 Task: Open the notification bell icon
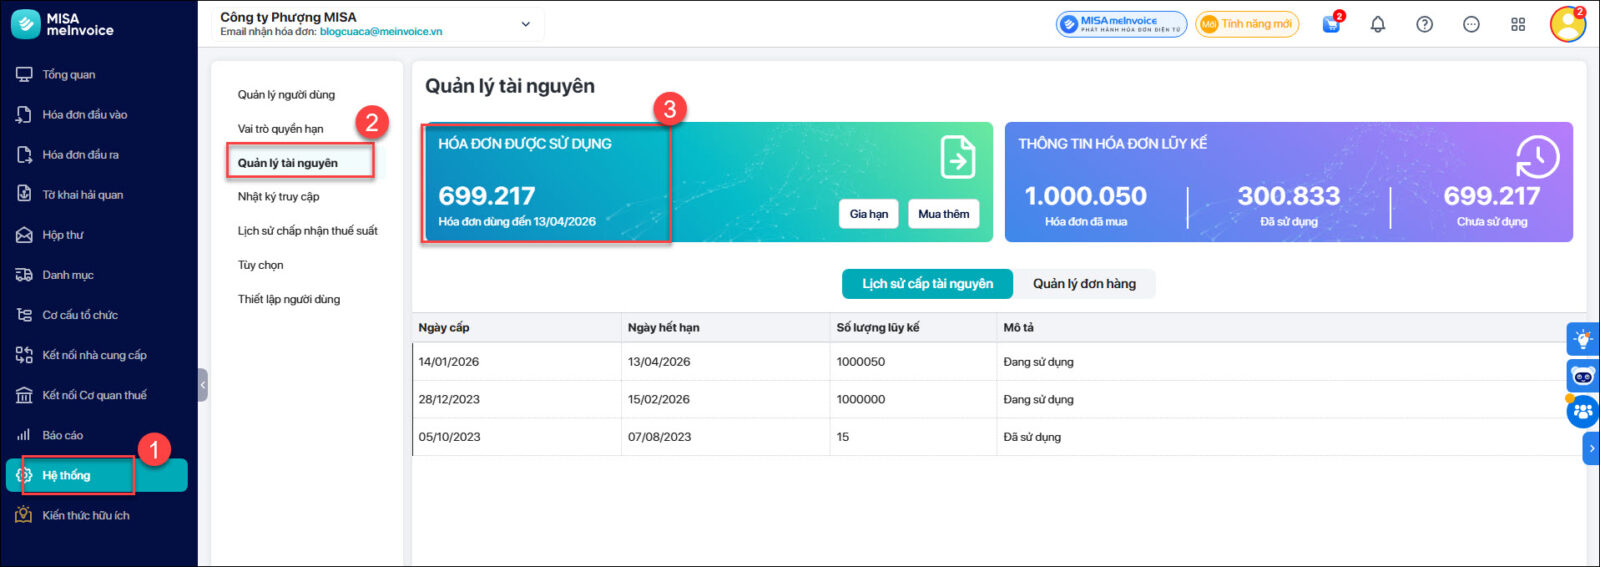pyautogui.click(x=1377, y=24)
